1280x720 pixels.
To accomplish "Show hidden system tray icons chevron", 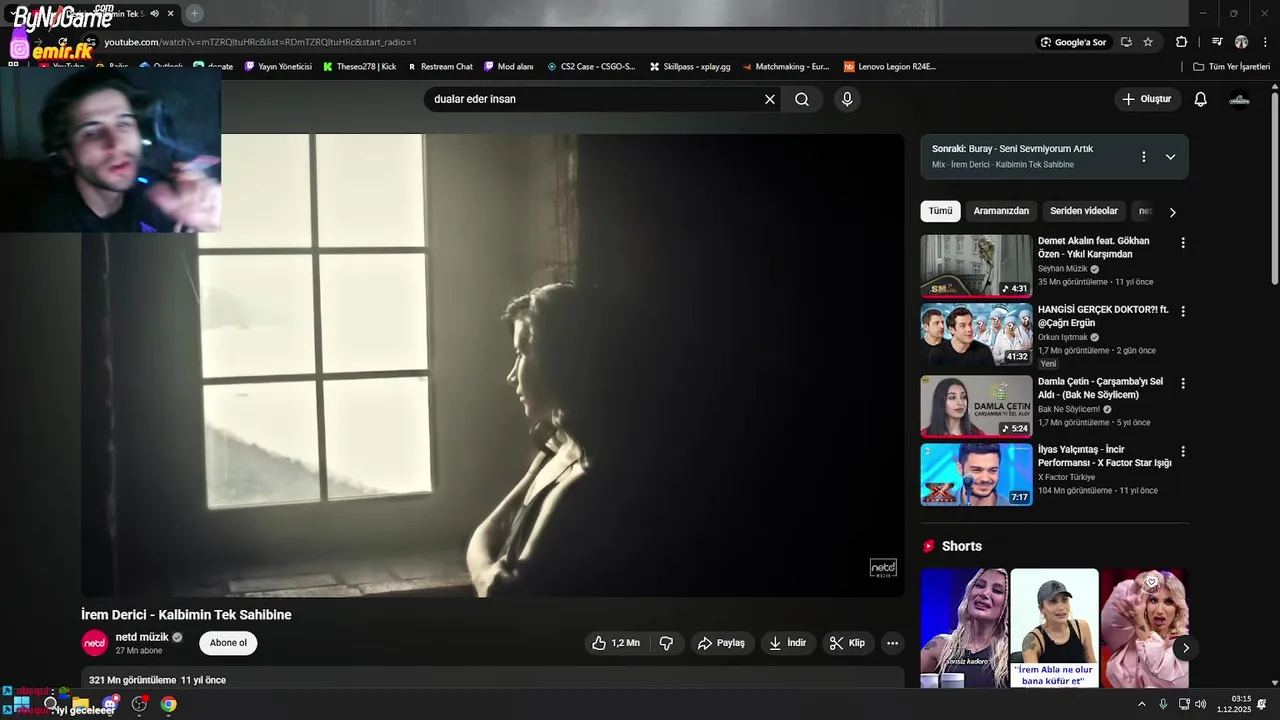I will (x=1142, y=704).
